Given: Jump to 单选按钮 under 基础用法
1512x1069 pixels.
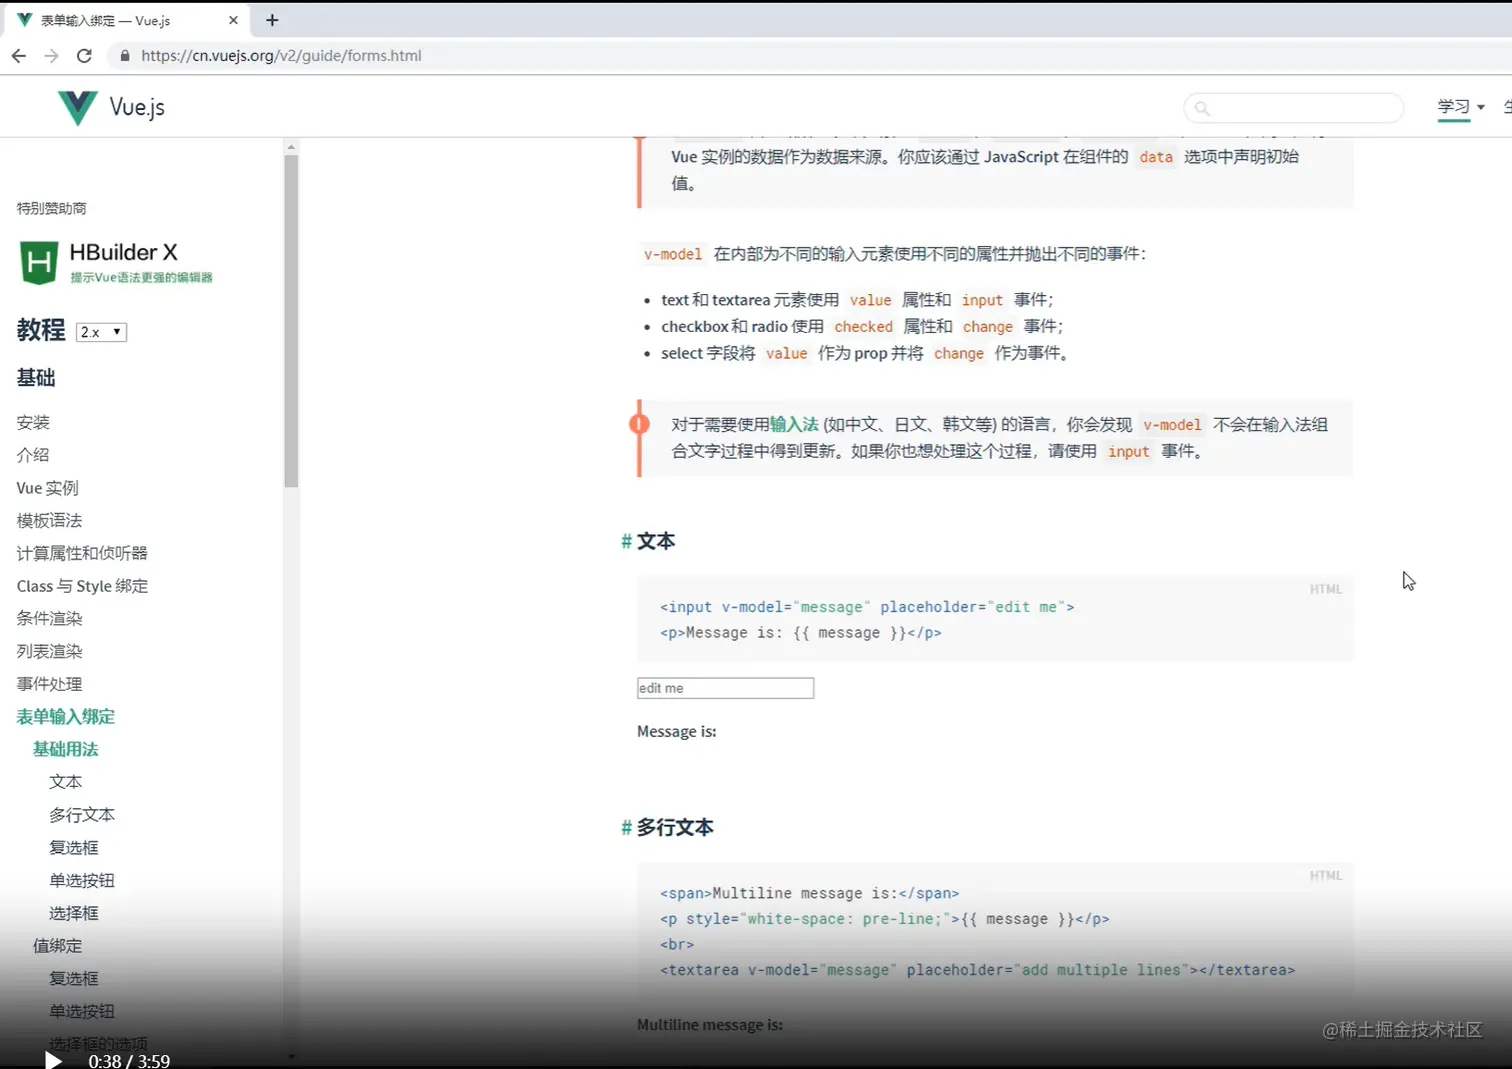Looking at the screenshot, I should click(82, 880).
